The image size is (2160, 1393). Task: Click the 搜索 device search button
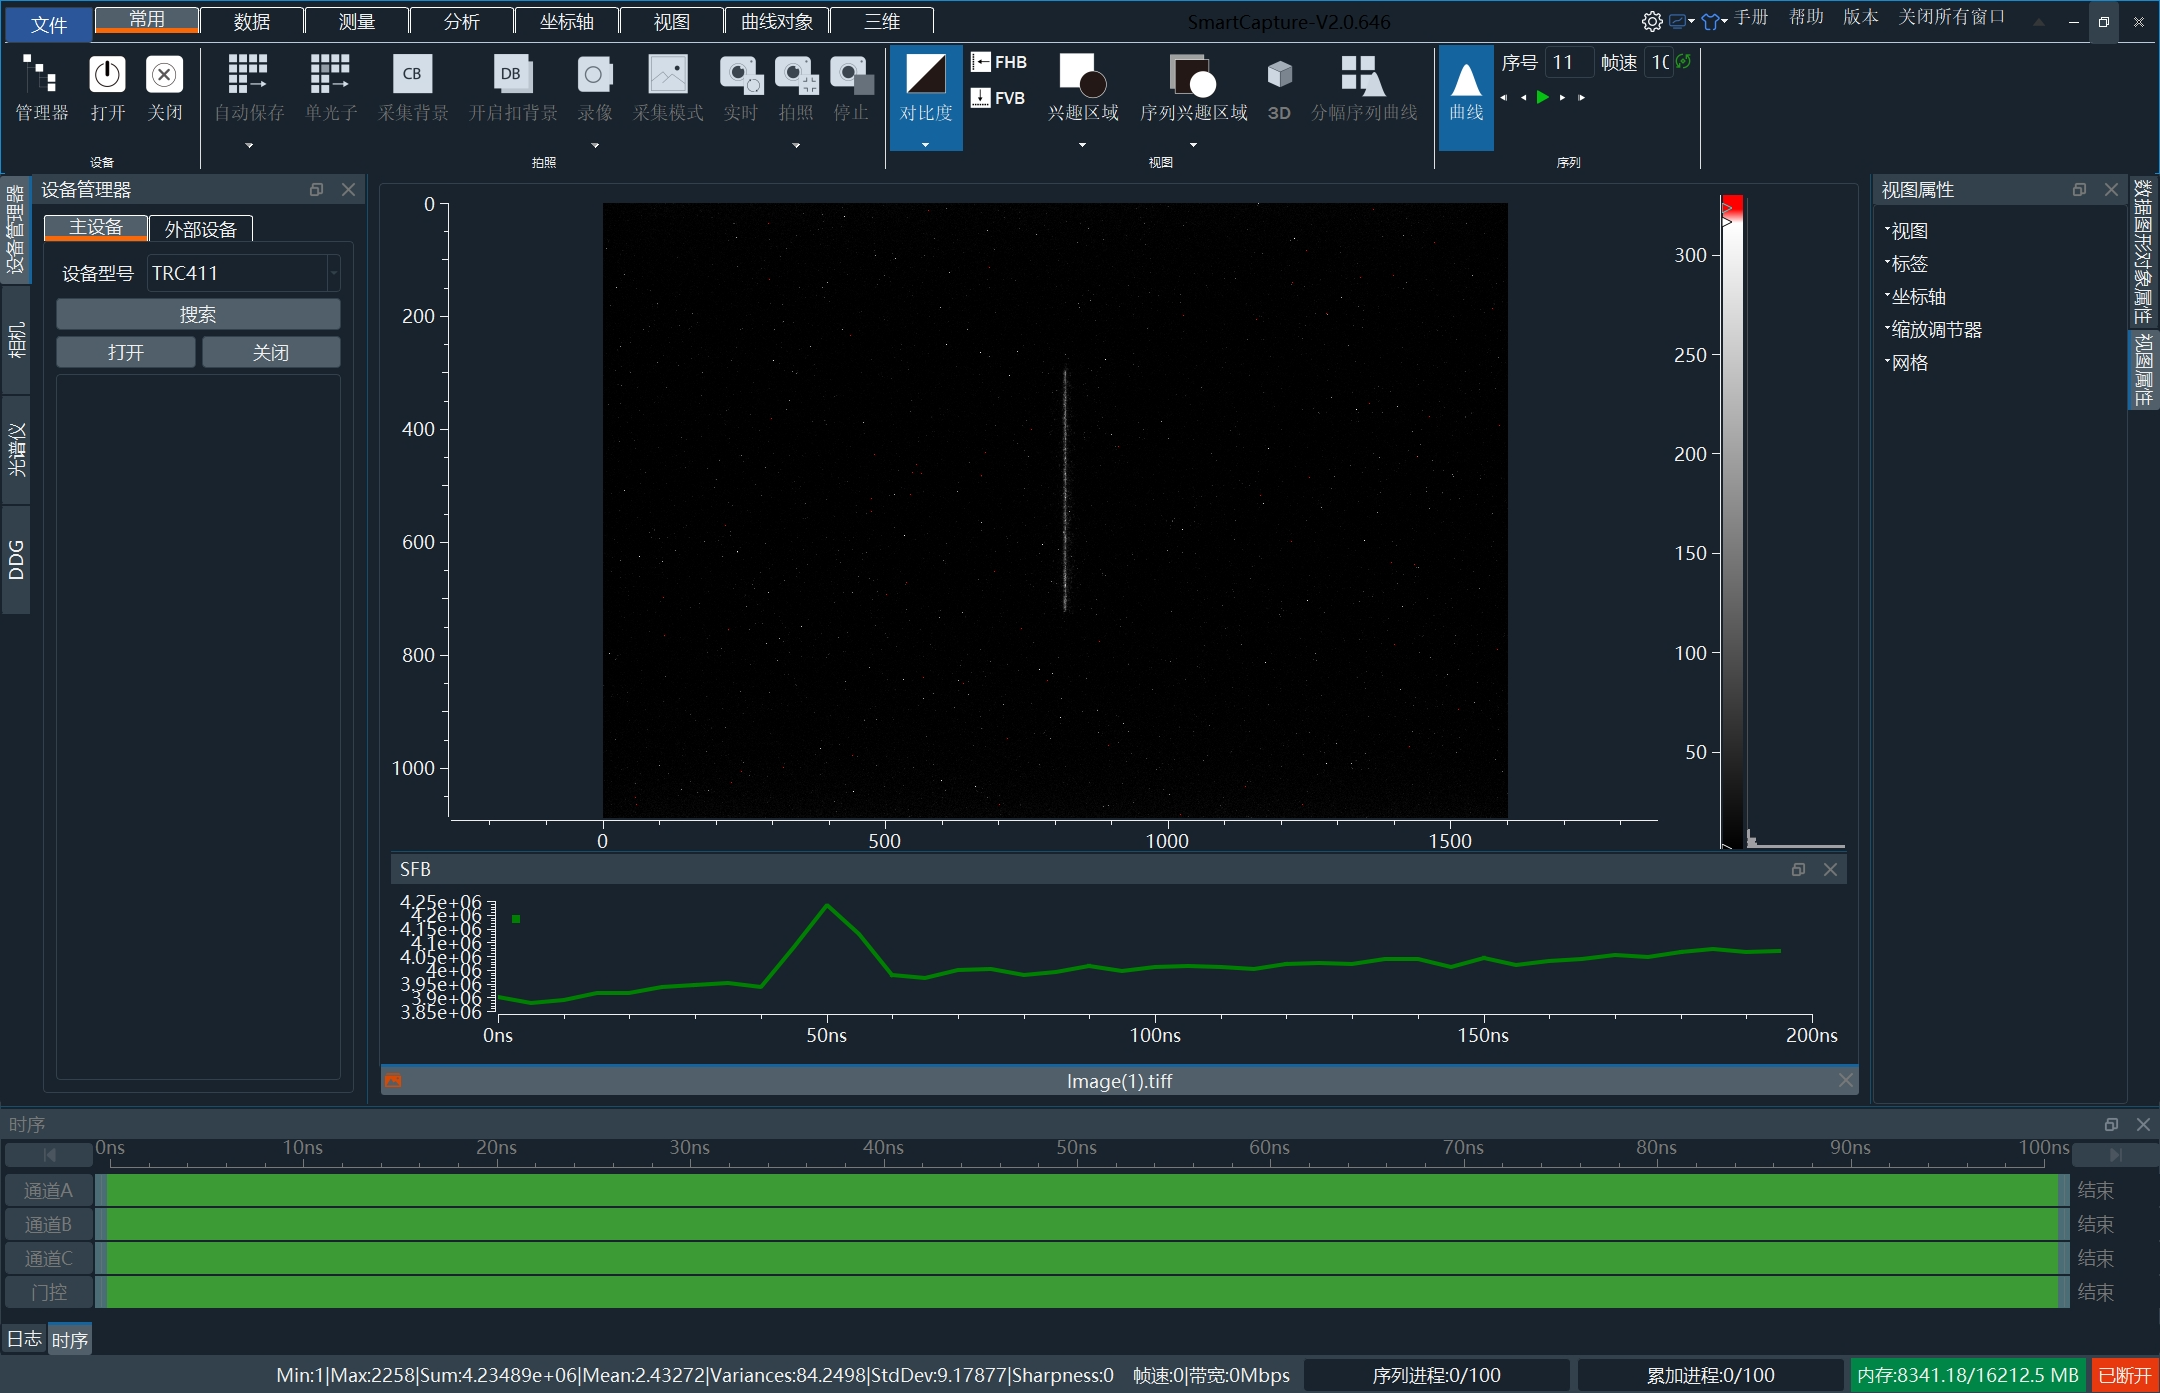coord(198,314)
